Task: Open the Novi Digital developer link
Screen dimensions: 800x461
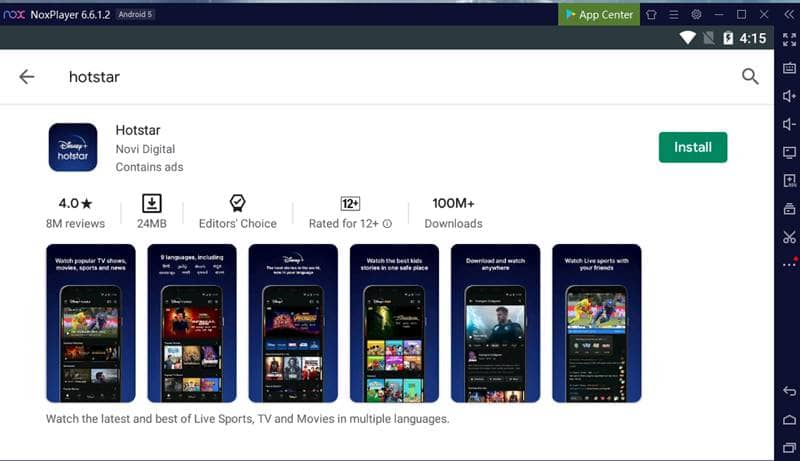Action: point(145,149)
